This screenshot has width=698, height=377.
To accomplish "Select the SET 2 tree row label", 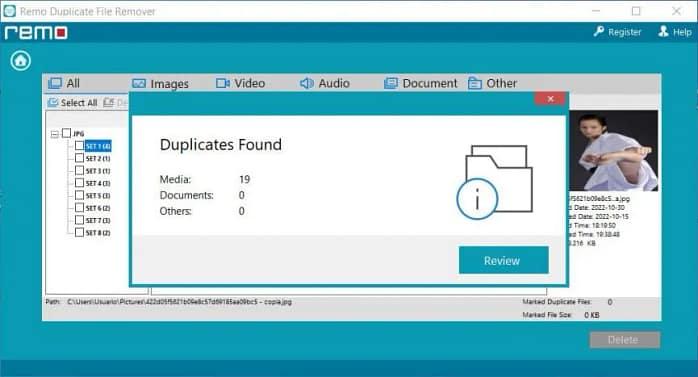I will pos(98,158).
